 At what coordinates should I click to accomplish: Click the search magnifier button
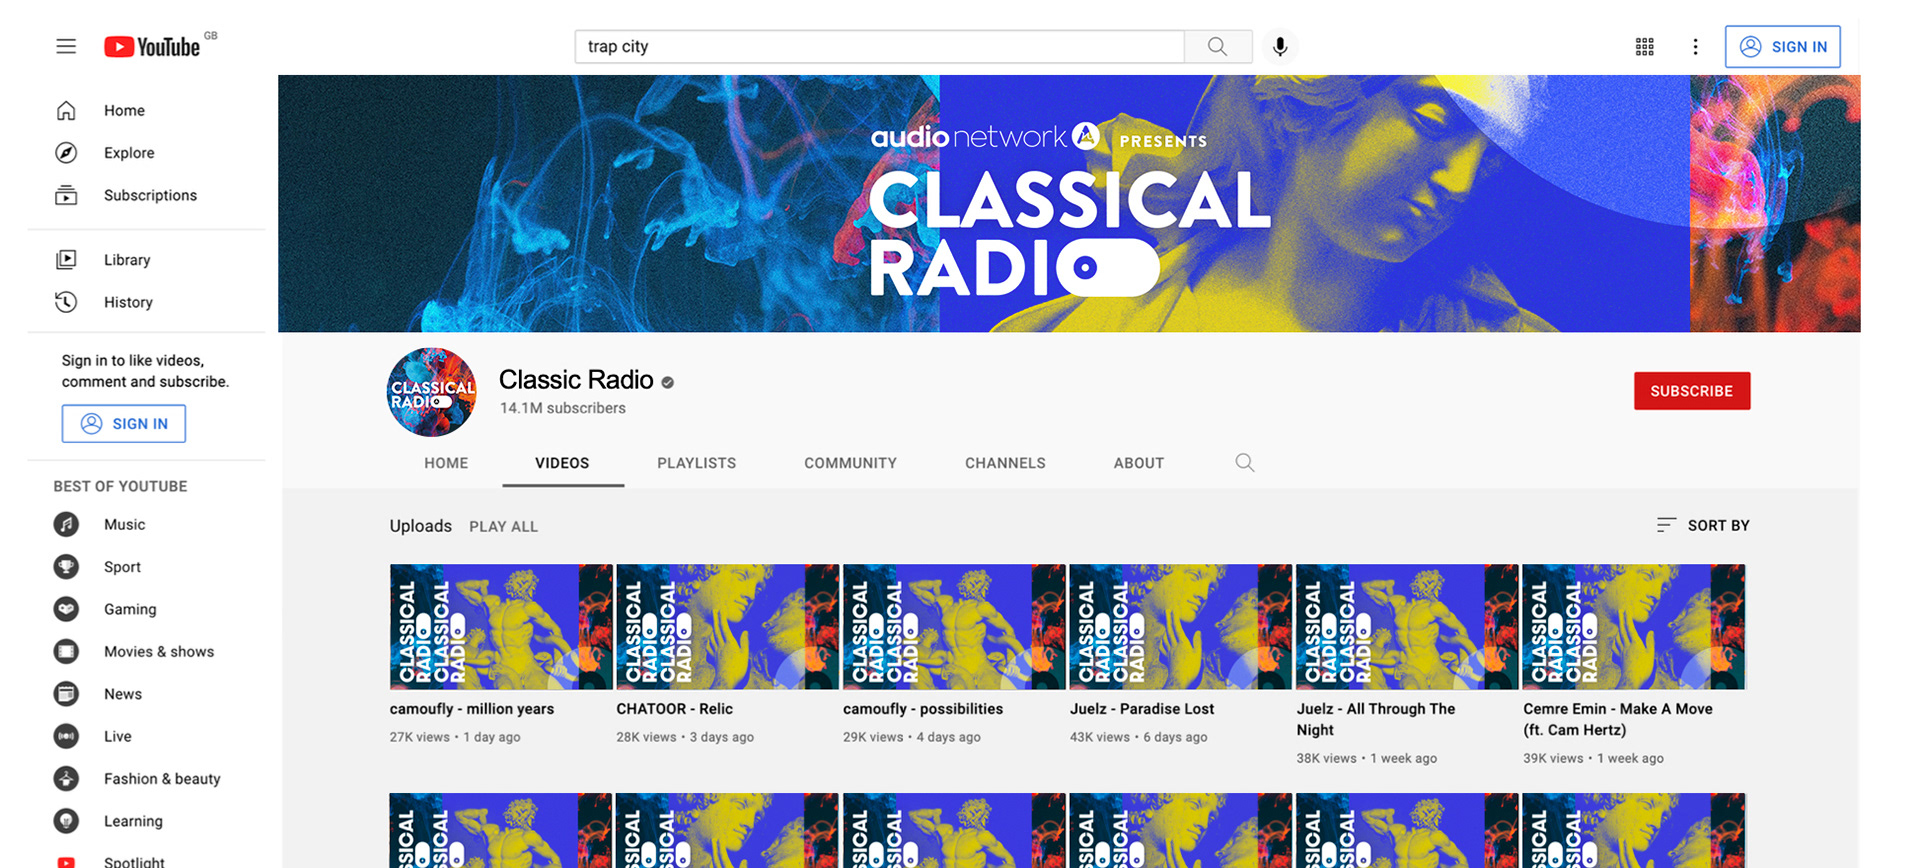click(x=1217, y=46)
